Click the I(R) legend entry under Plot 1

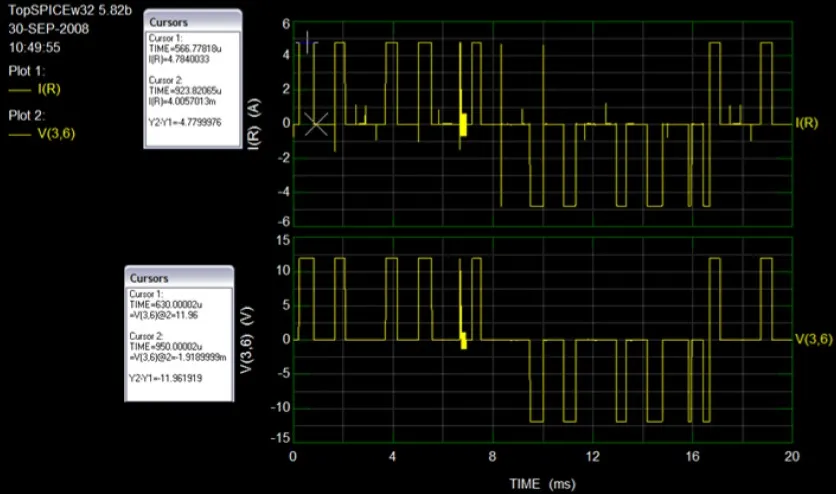[x=49, y=89]
